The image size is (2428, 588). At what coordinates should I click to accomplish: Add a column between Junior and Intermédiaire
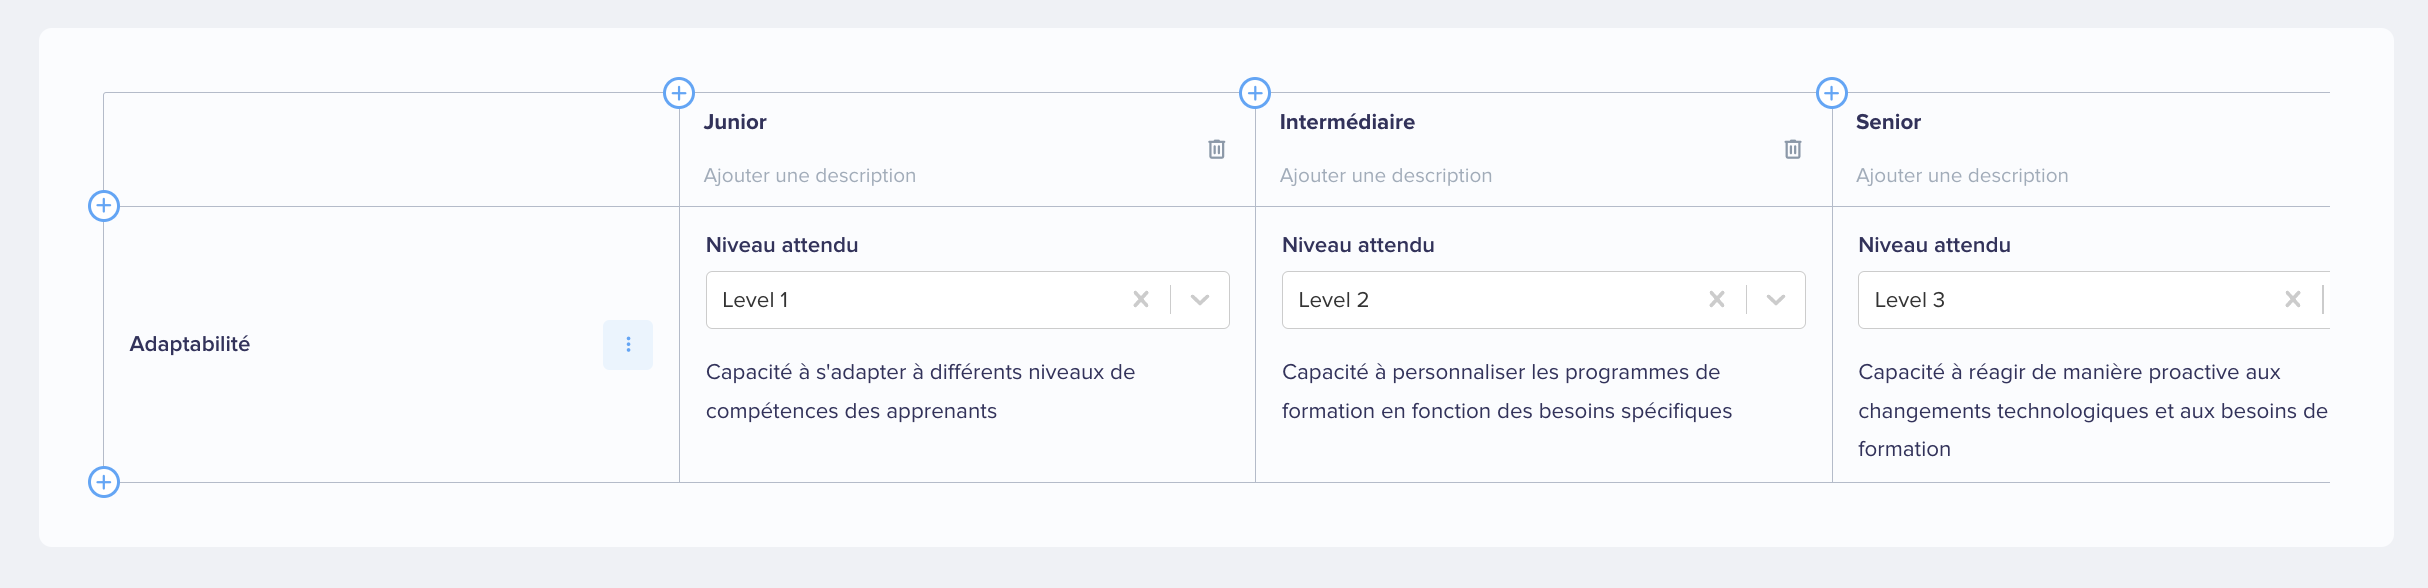(x=1255, y=93)
